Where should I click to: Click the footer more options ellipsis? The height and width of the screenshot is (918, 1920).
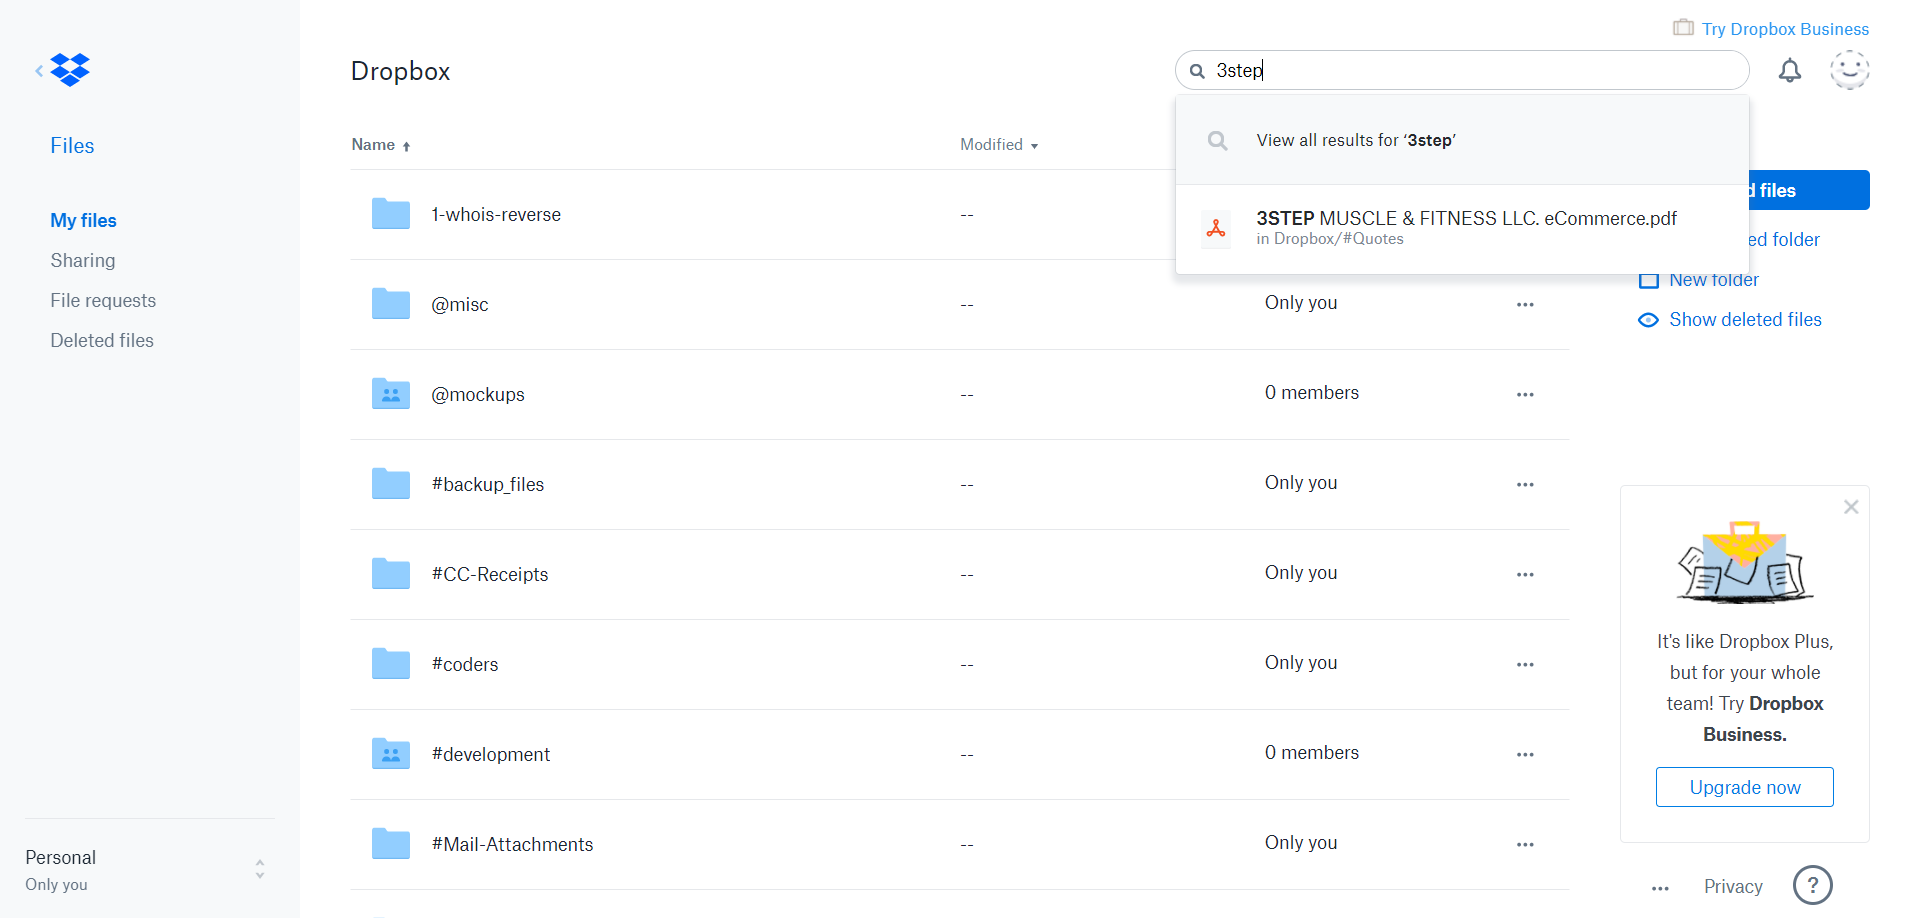(x=1660, y=888)
